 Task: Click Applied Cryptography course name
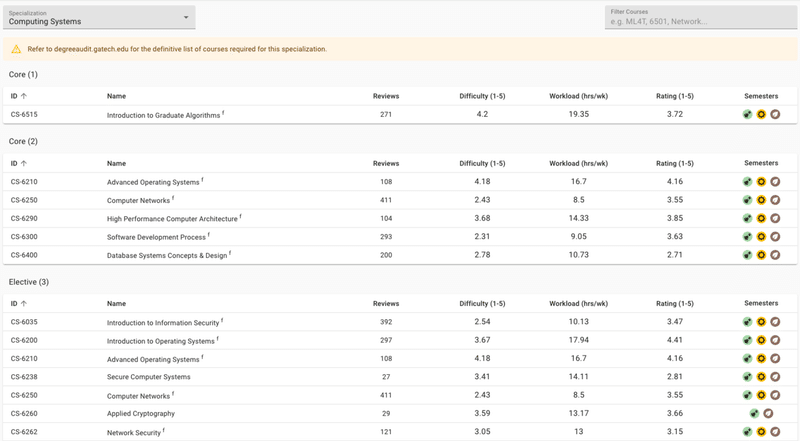click(x=141, y=413)
